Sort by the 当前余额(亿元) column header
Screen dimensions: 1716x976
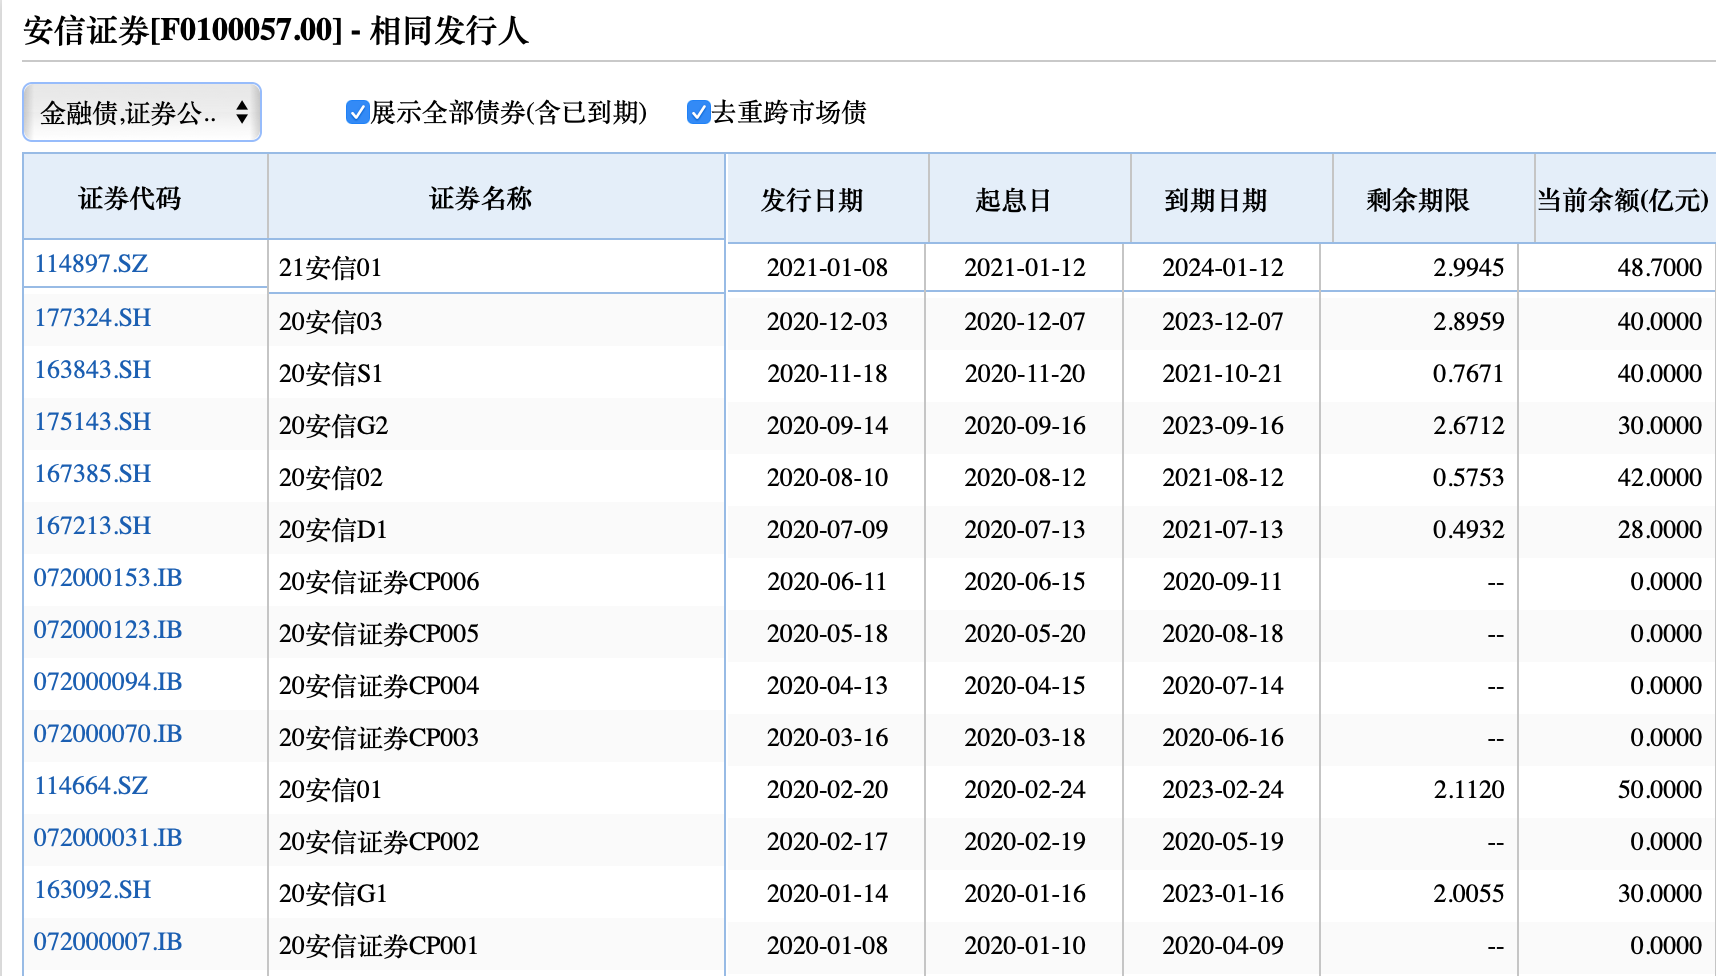coord(1626,199)
